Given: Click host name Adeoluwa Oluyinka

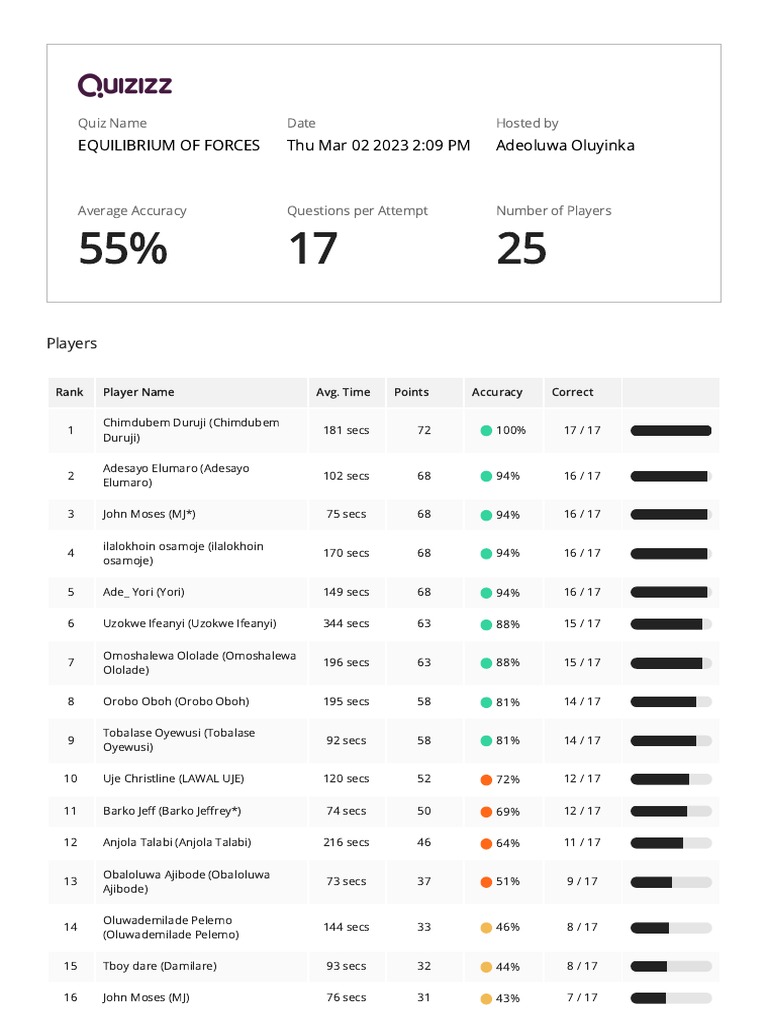Looking at the screenshot, I should (565, 145).
